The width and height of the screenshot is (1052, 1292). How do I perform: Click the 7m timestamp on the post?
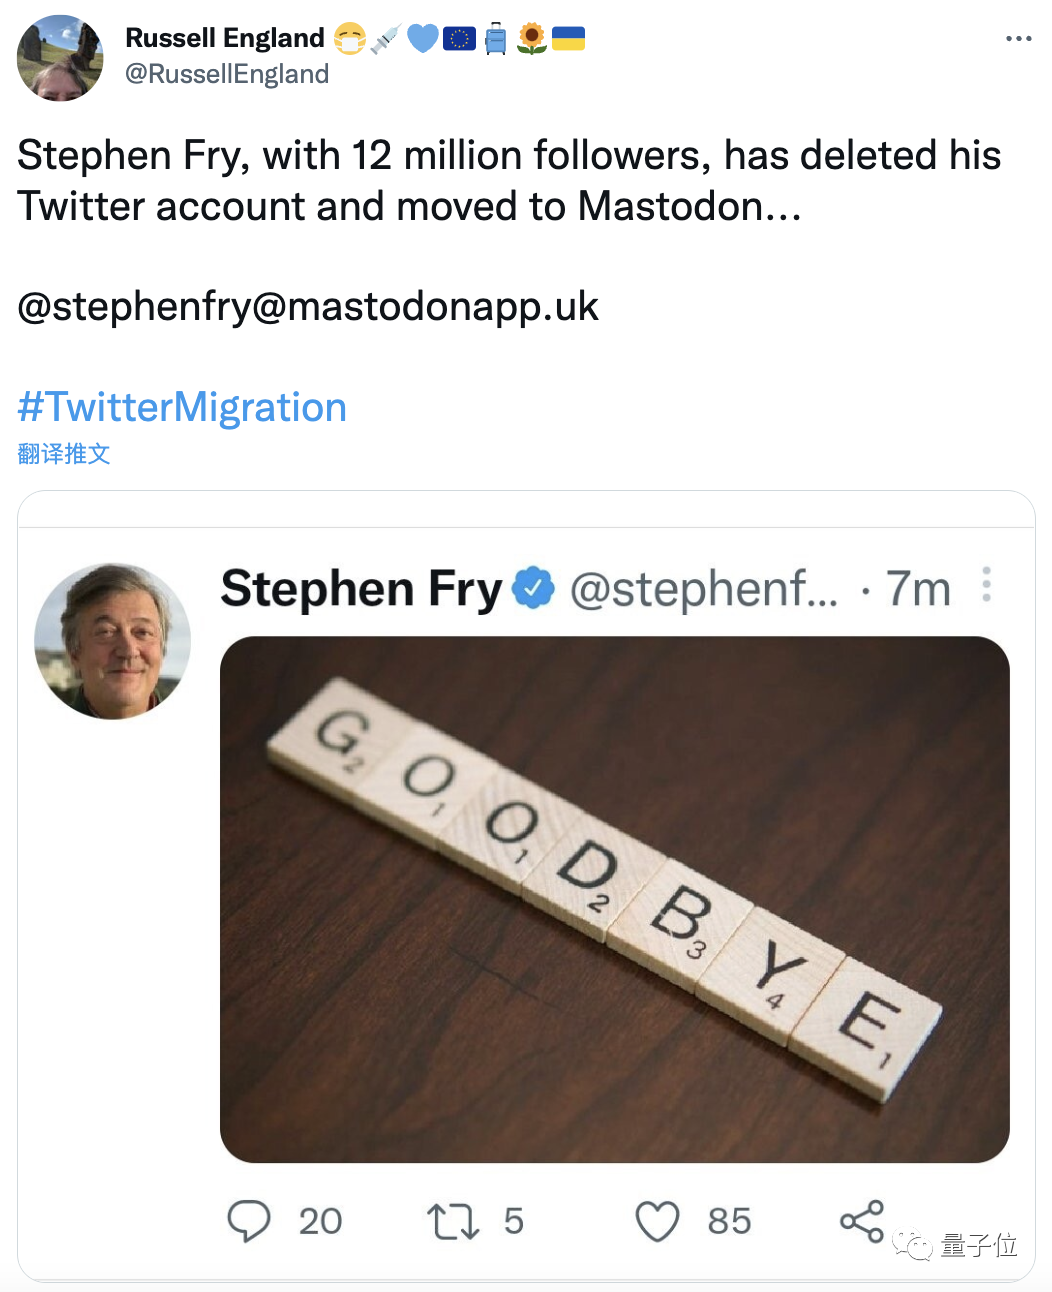coord(918,589)
